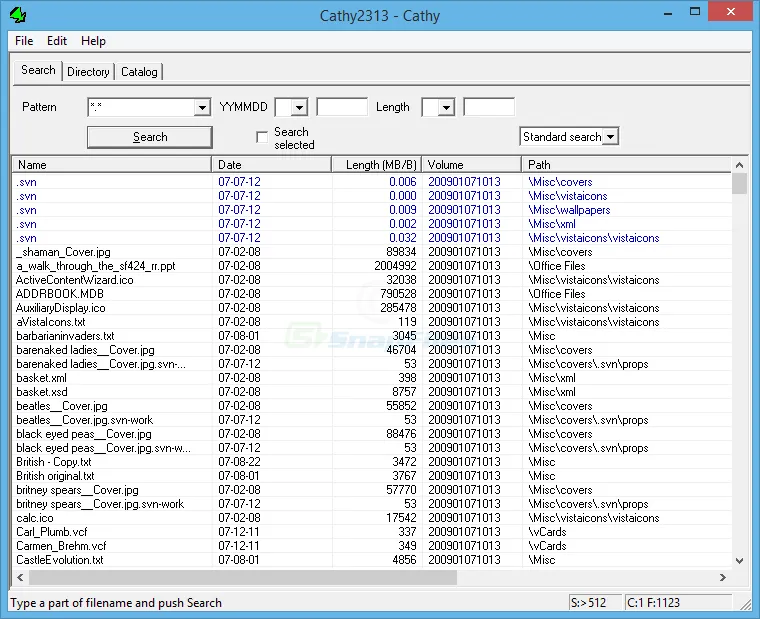Expand the Pattern combo box
The height and width of the screenshot is (619, 760).
coord(201,107)
